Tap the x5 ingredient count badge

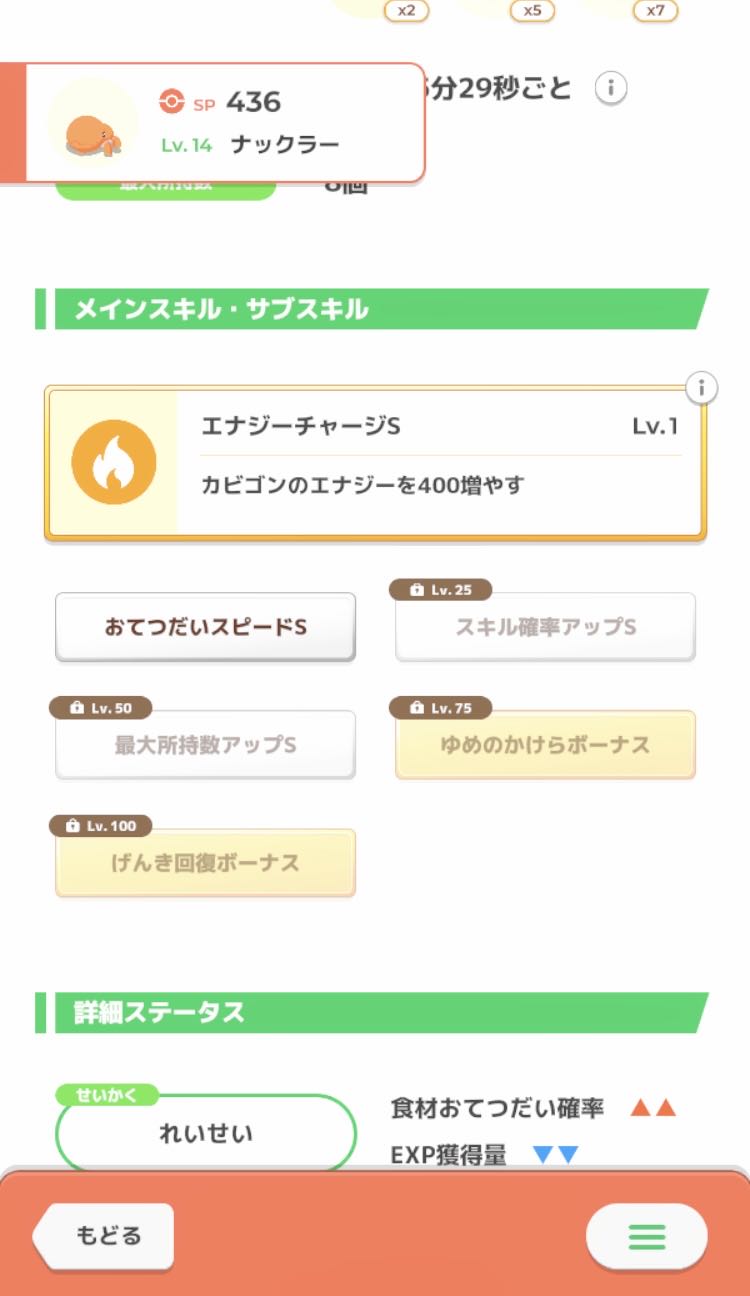(x=532, y=10)
